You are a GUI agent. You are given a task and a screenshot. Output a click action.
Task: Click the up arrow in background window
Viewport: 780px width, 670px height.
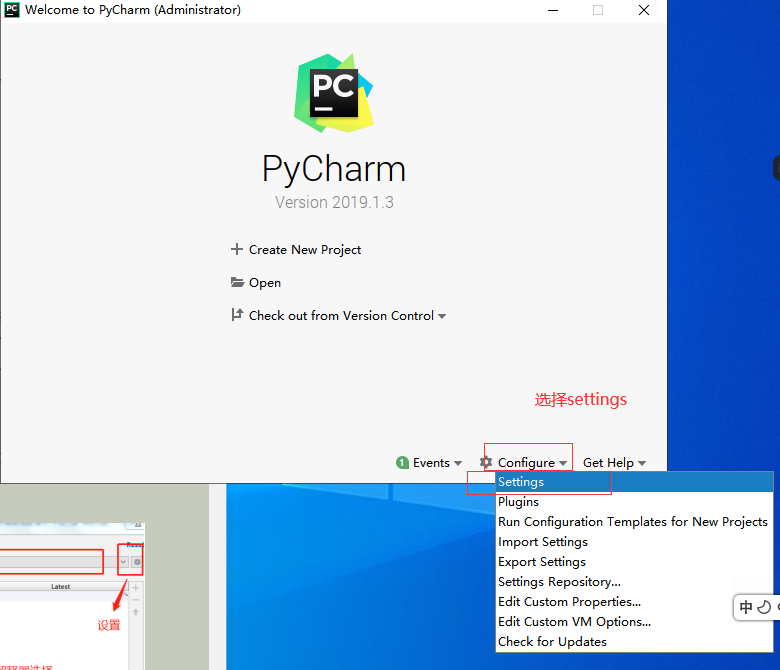click(135, 612)
